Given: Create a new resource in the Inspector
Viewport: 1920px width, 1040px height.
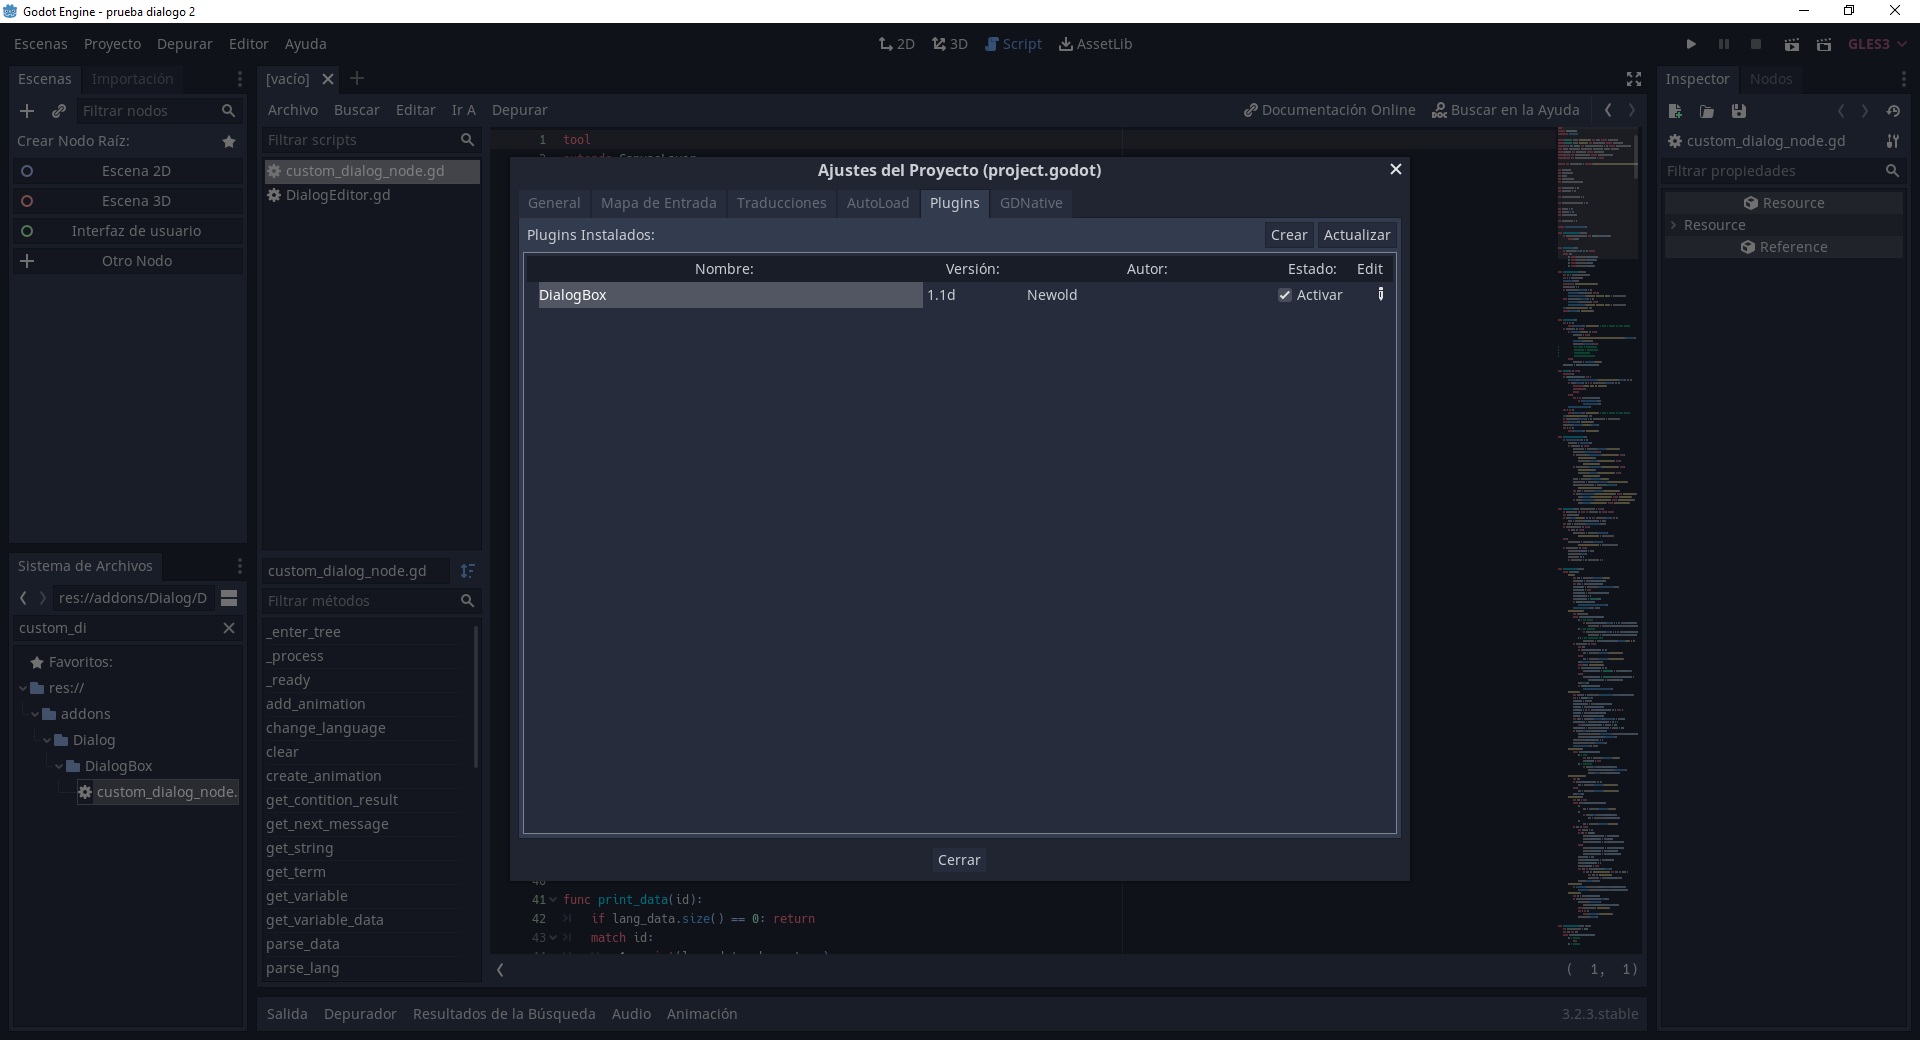Looking at the screenshot, I should click(x=1675, y=111).
